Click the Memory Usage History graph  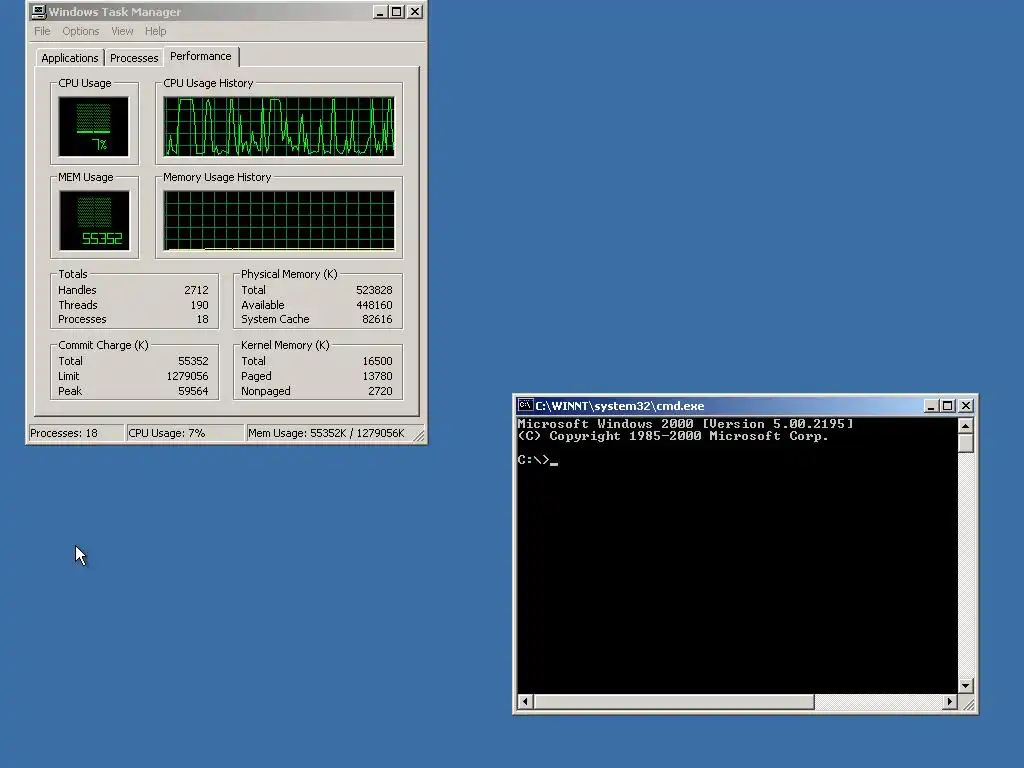click(x=279, y=221)
